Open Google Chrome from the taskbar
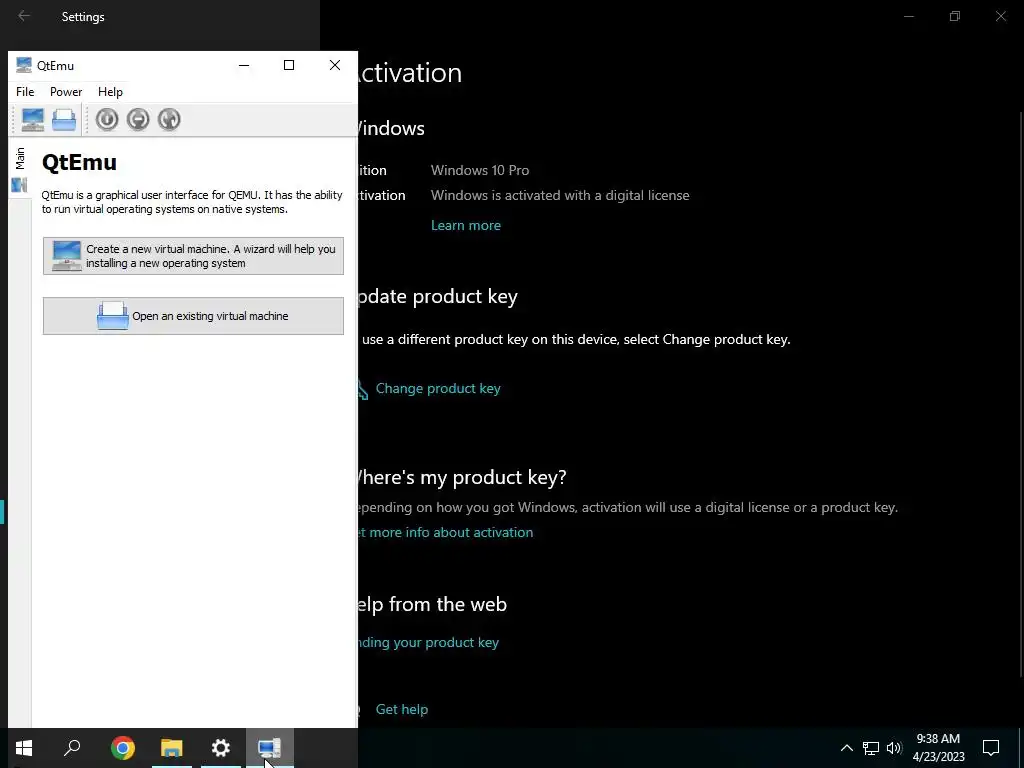This screenshot has width=1024, height=768. [123, 748]
